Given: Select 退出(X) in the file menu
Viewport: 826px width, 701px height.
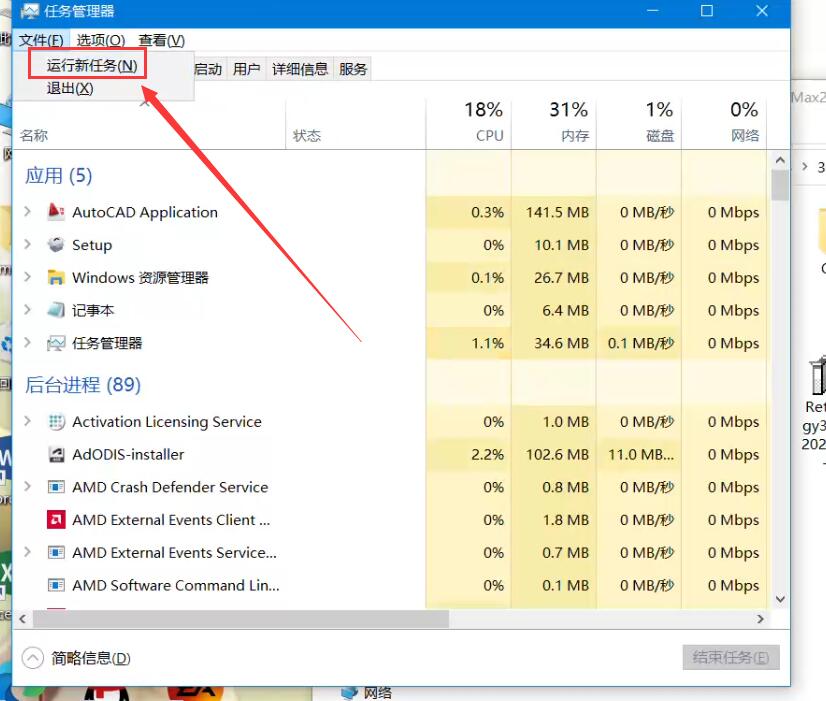Looking at the screenshot, I should 70,89.
